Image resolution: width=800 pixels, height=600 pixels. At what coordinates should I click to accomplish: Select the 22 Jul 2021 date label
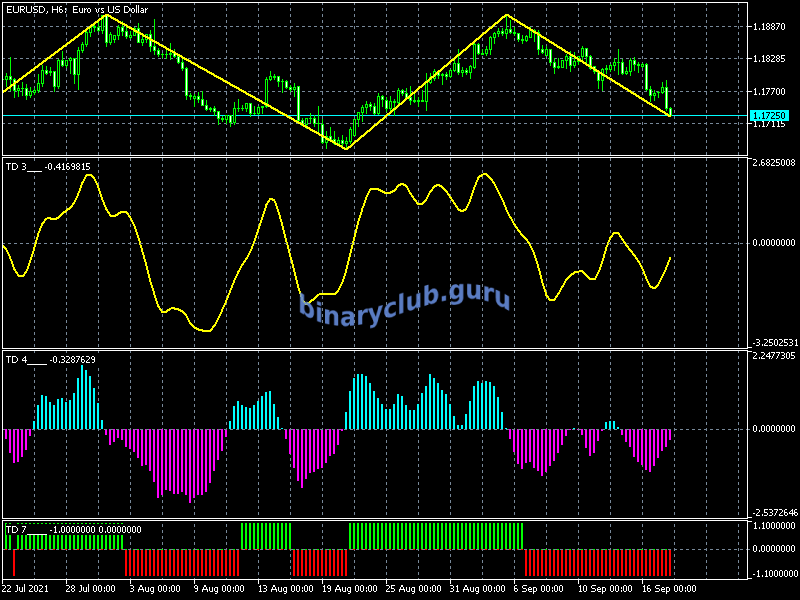click(25, 588)
